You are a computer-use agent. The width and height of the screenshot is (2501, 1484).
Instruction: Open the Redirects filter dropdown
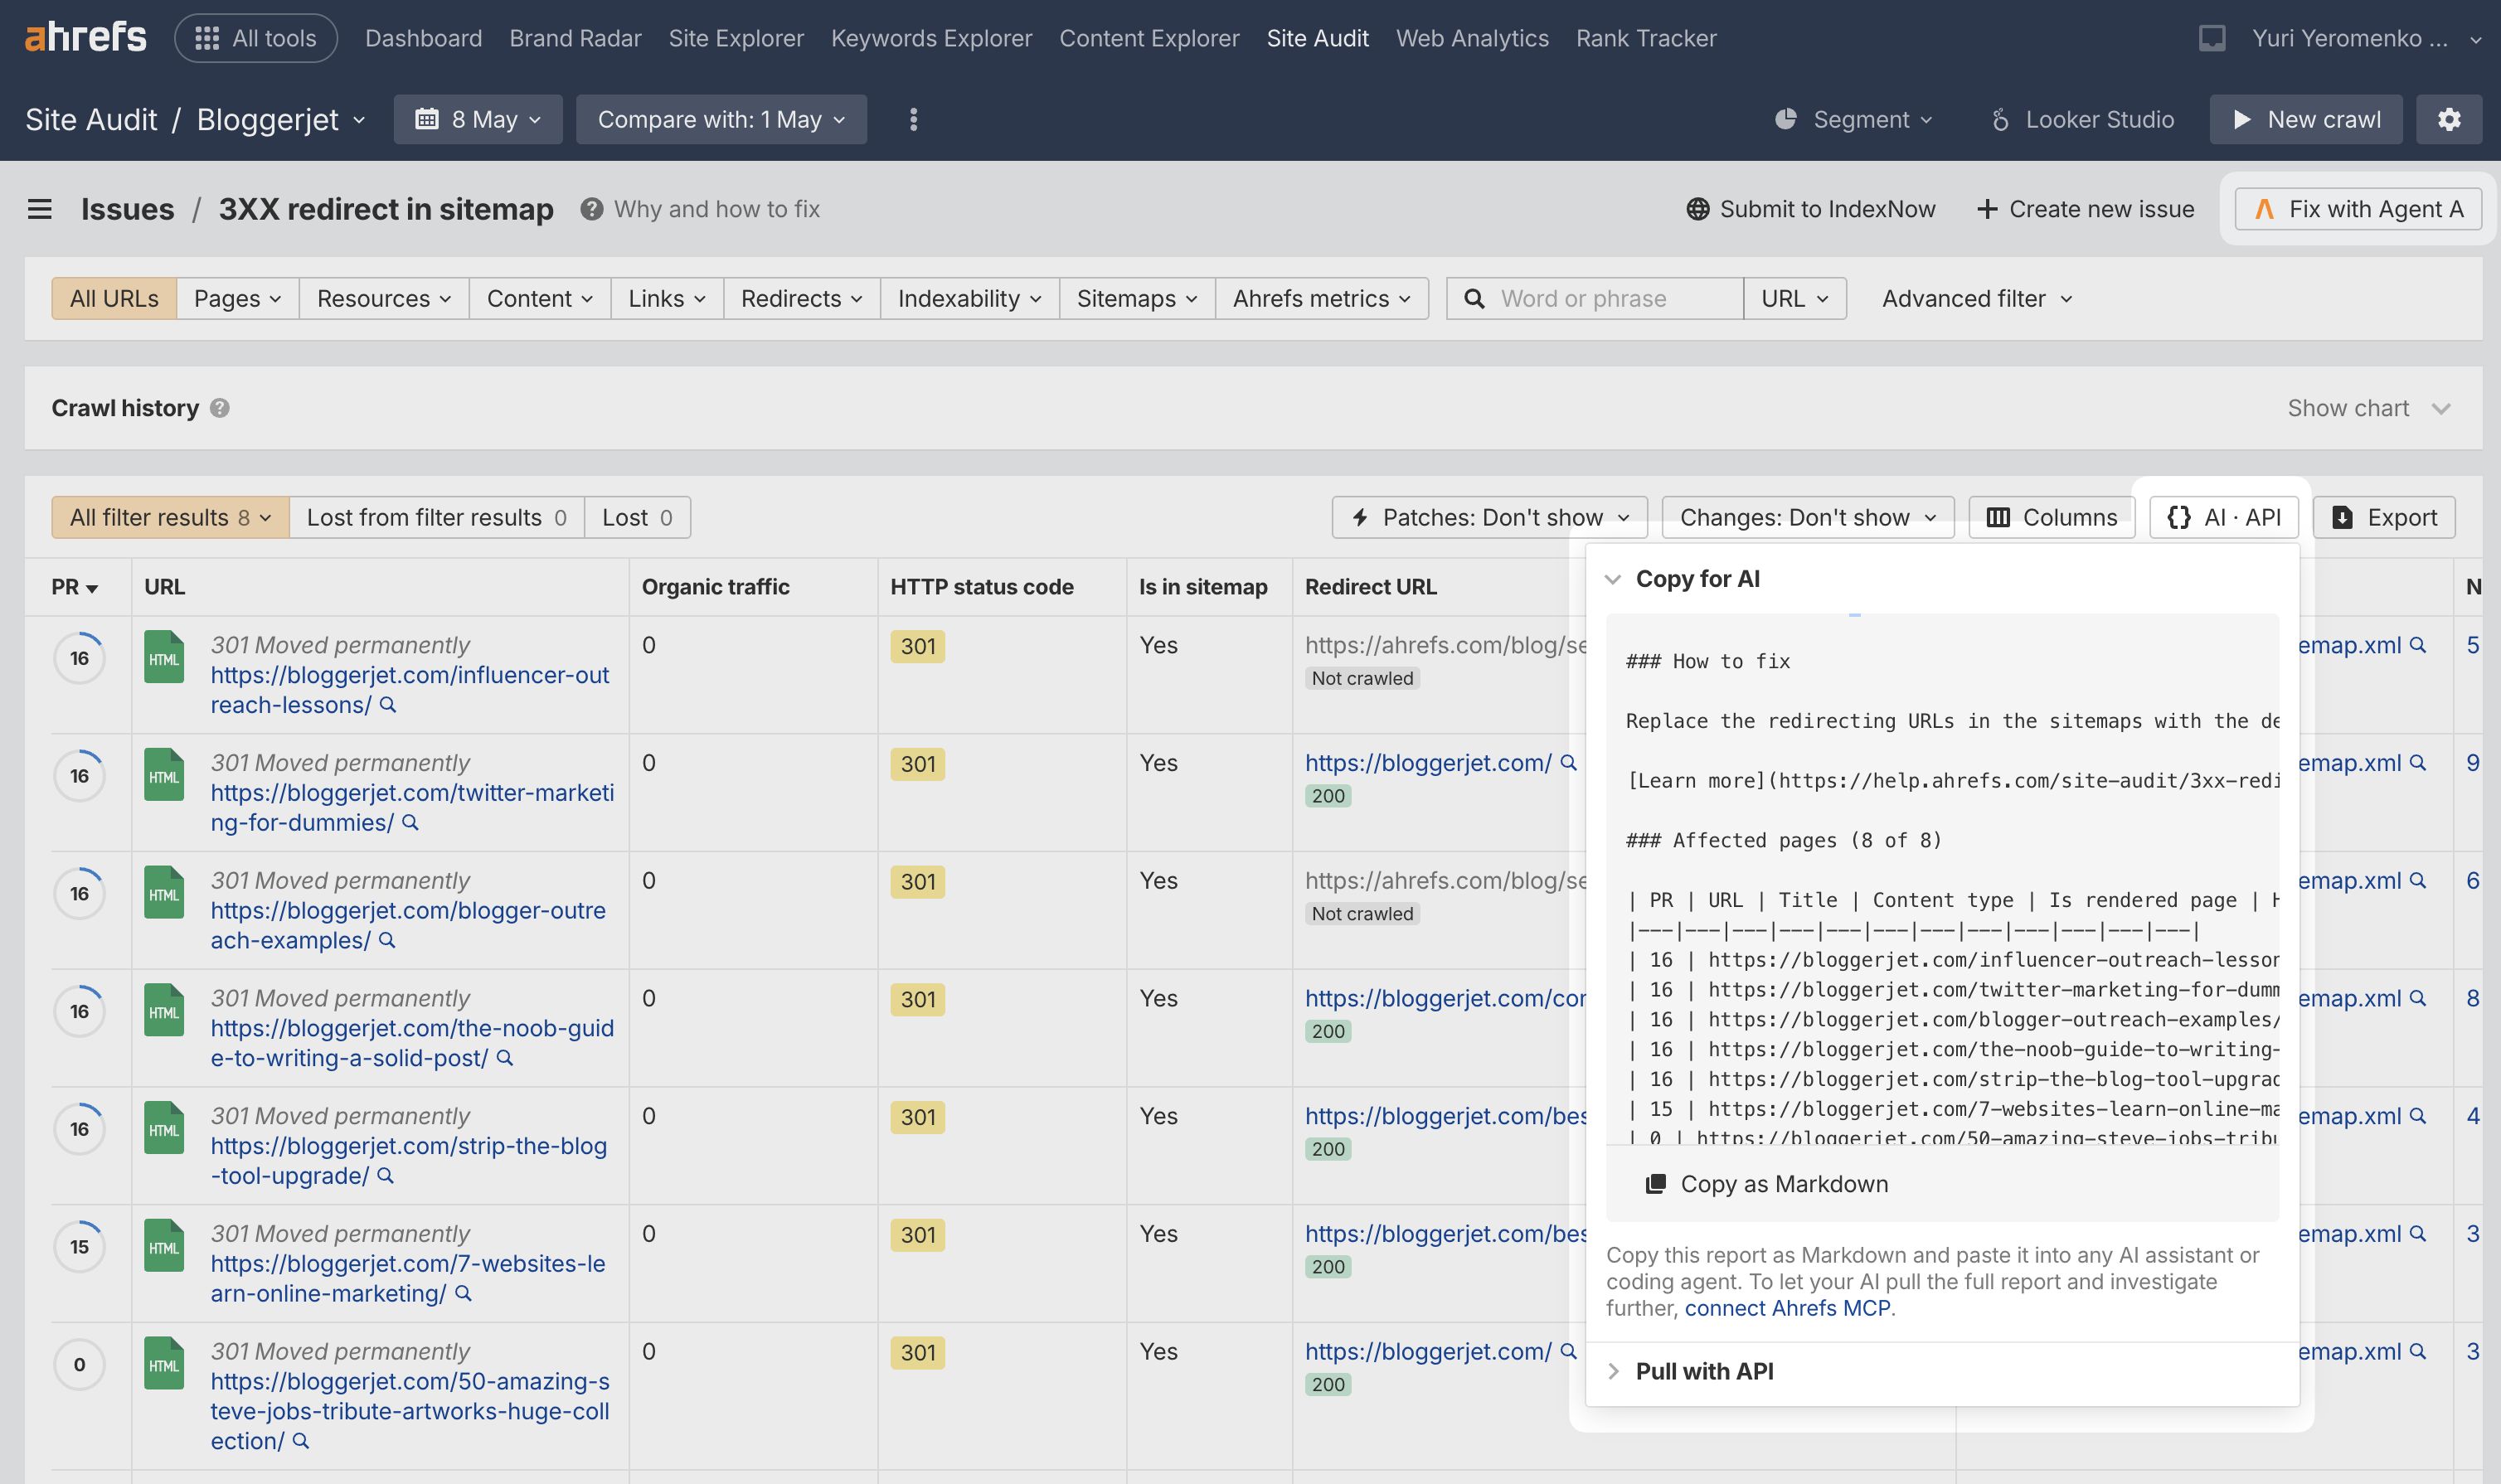pos(802,298)
